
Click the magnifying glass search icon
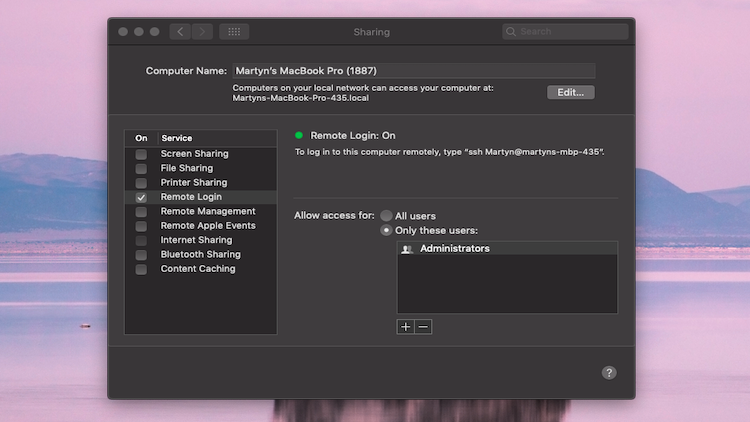(x=512, y=32)
